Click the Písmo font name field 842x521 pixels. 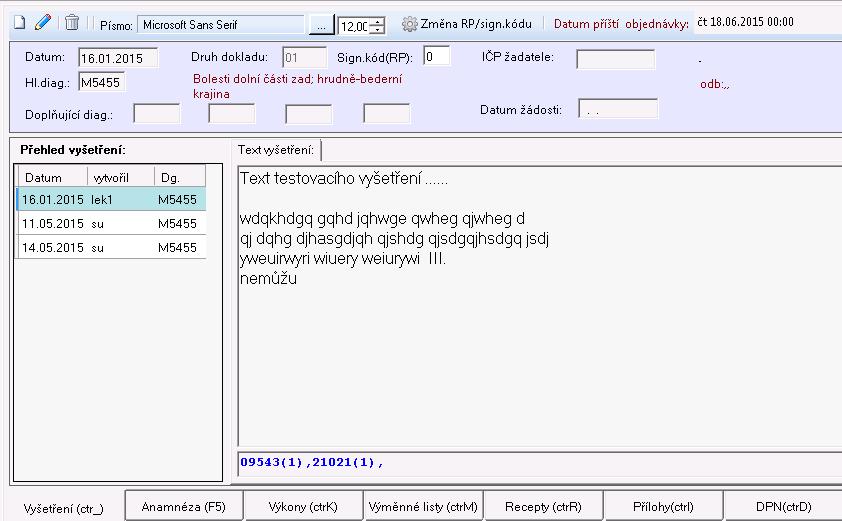click(x=221, y=25)
